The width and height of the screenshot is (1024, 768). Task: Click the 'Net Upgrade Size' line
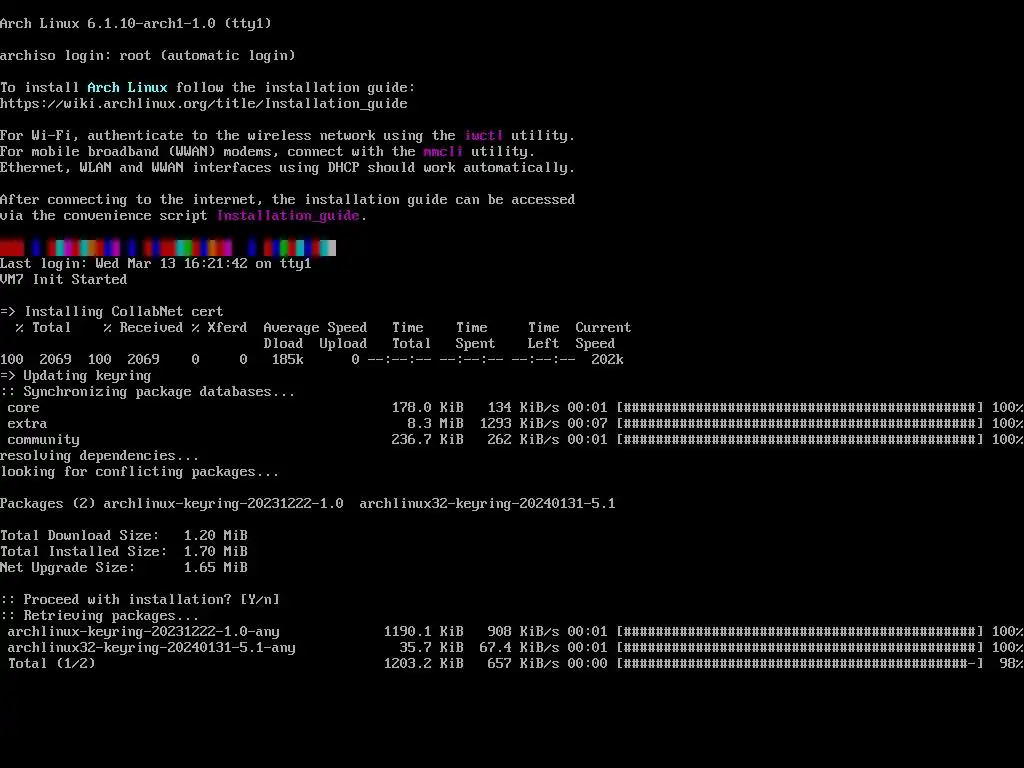coord(124,568)
